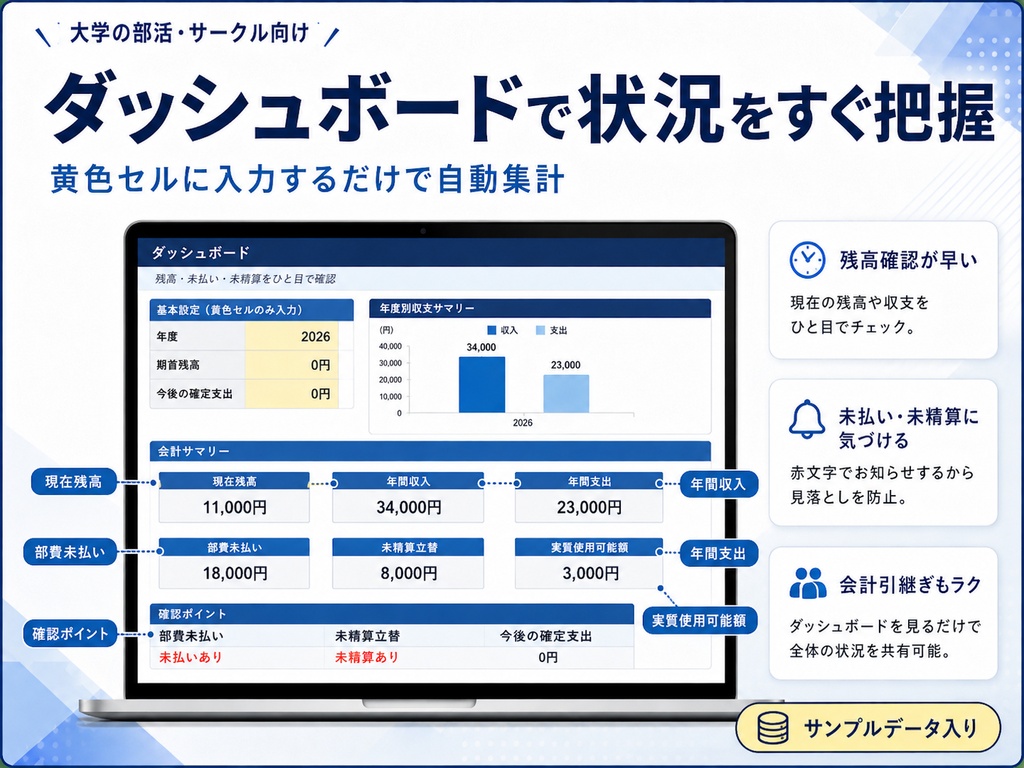Click the database icon in サンプルデータ入り badge
1024x768 pixels.
[x=774, y=728]
